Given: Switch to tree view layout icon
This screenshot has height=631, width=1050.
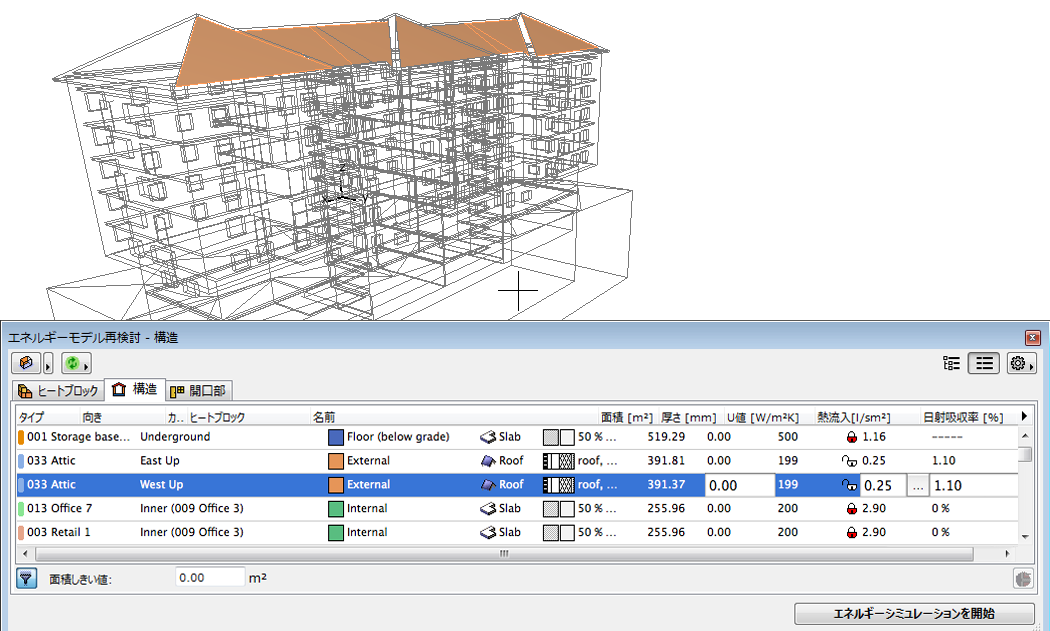Looking at the screenshot, I should (951, 363).
